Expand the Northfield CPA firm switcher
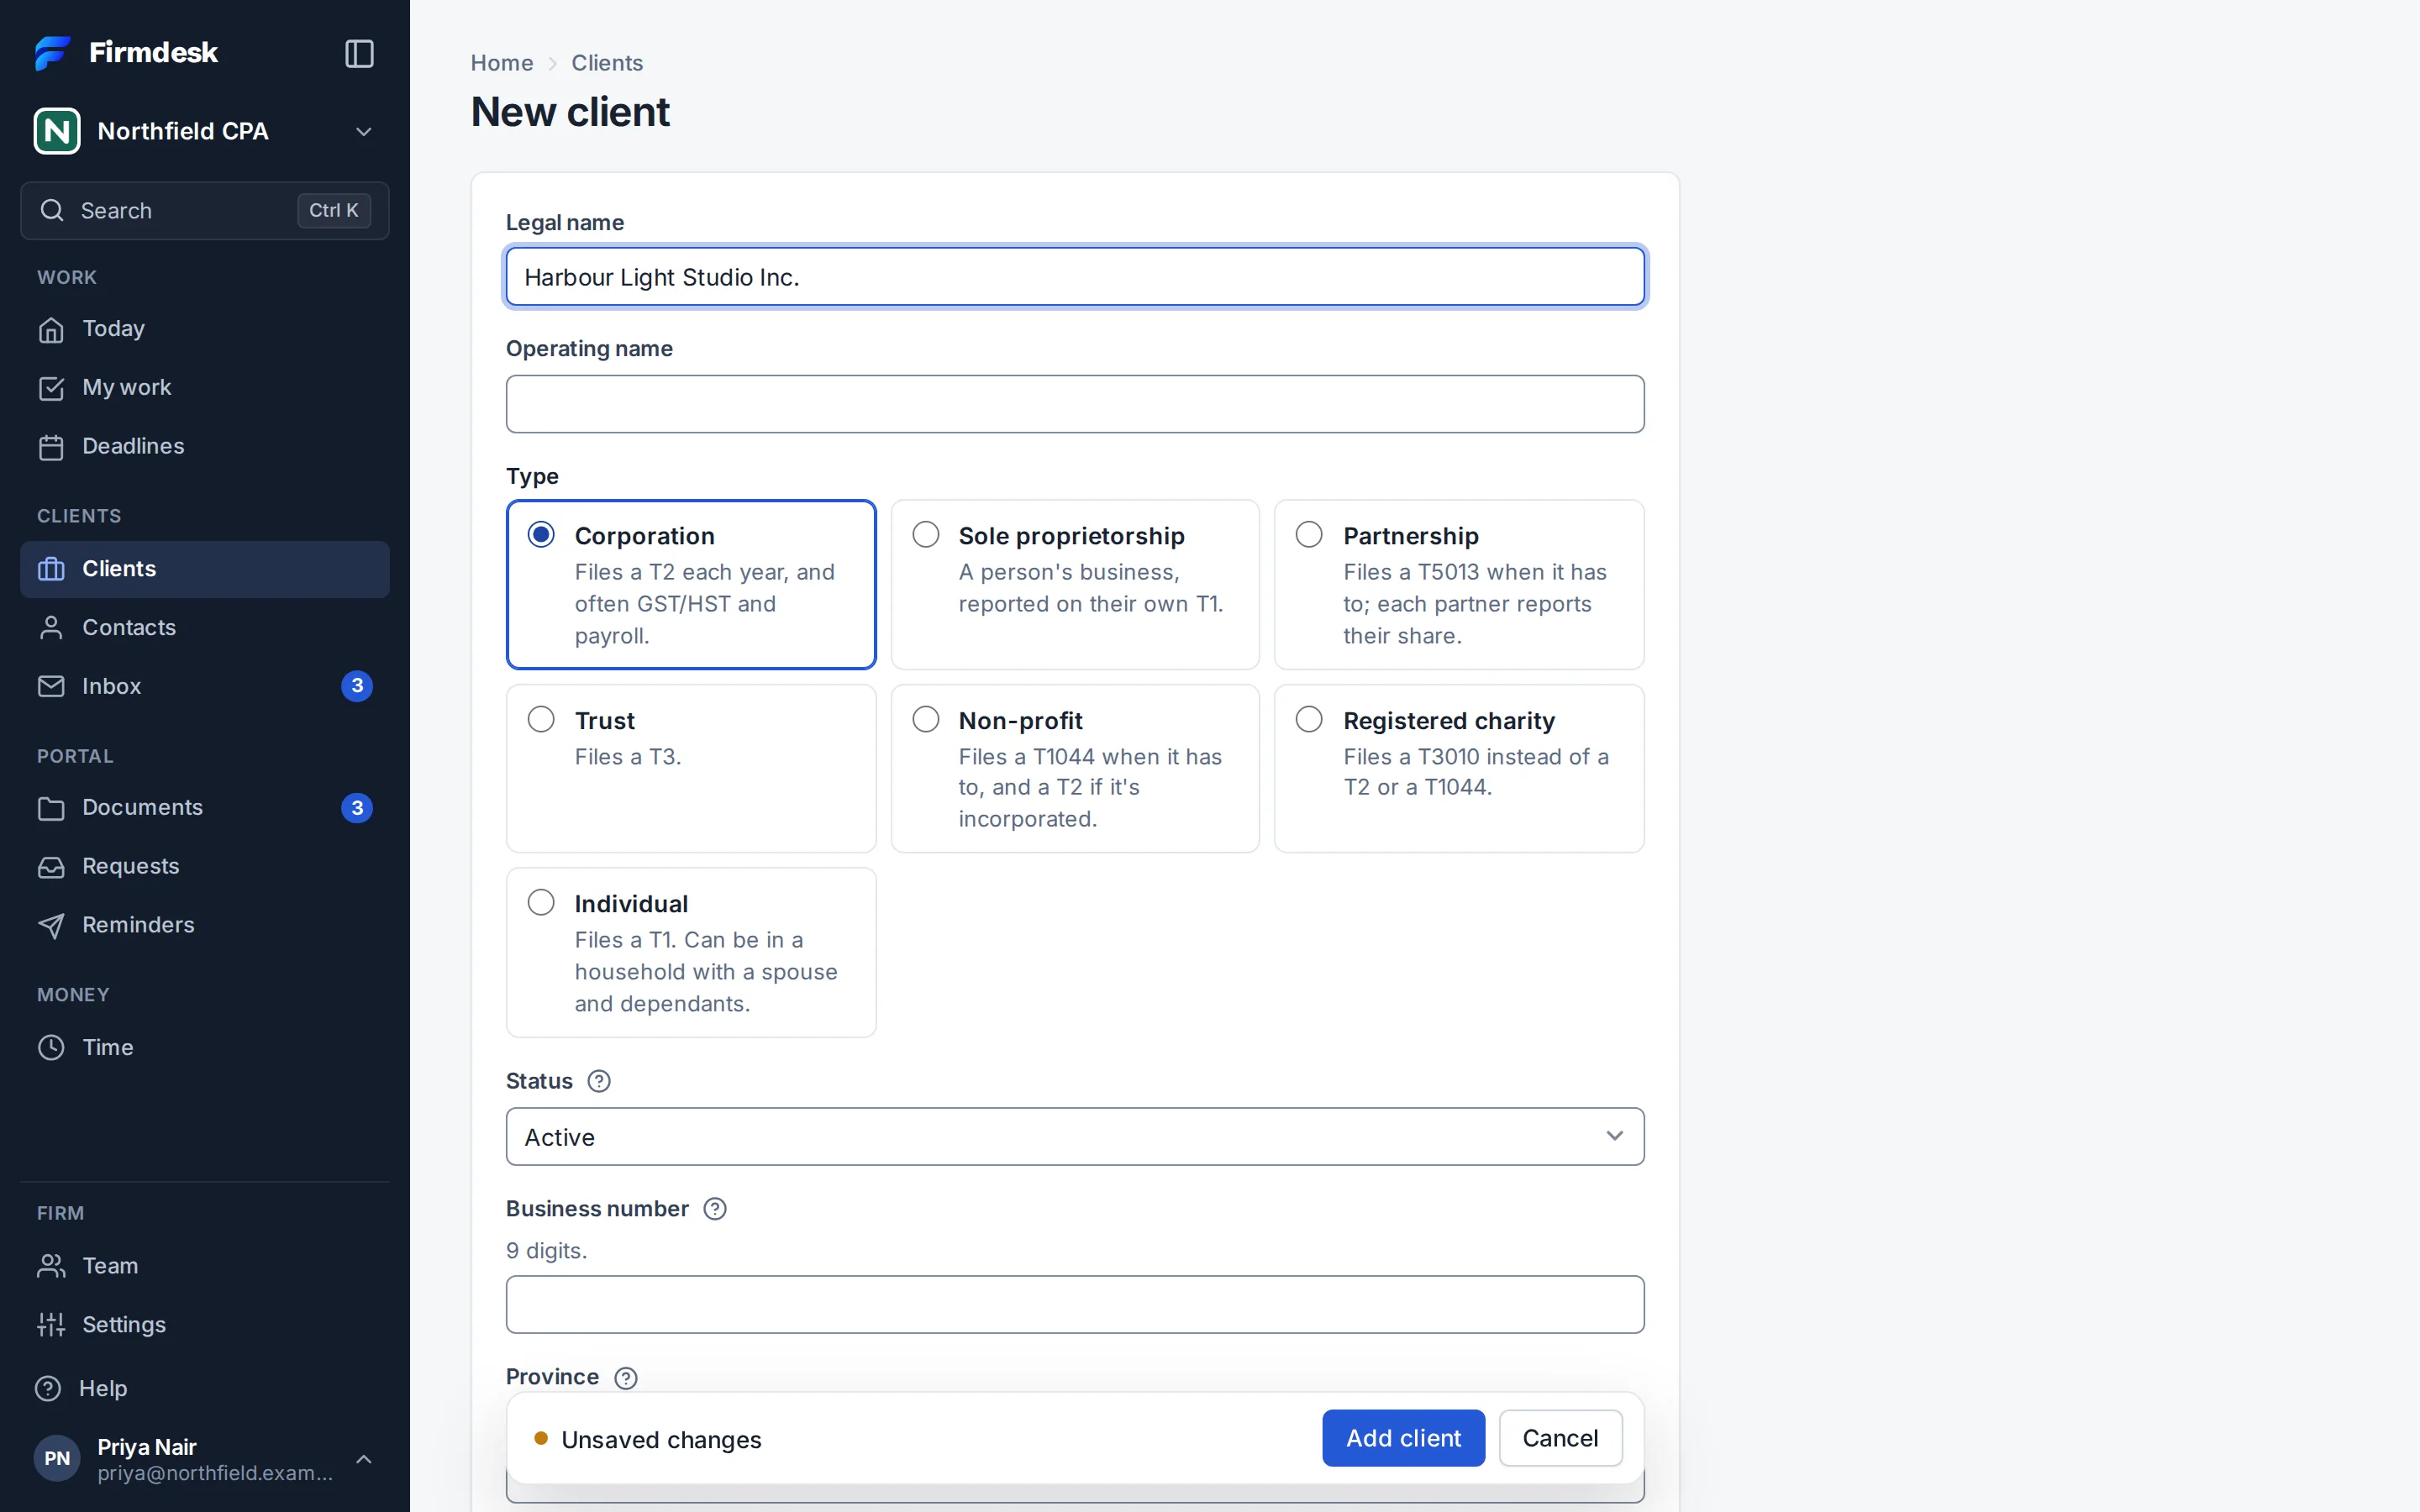The image size is (2420, 1512). click(364, 132)
